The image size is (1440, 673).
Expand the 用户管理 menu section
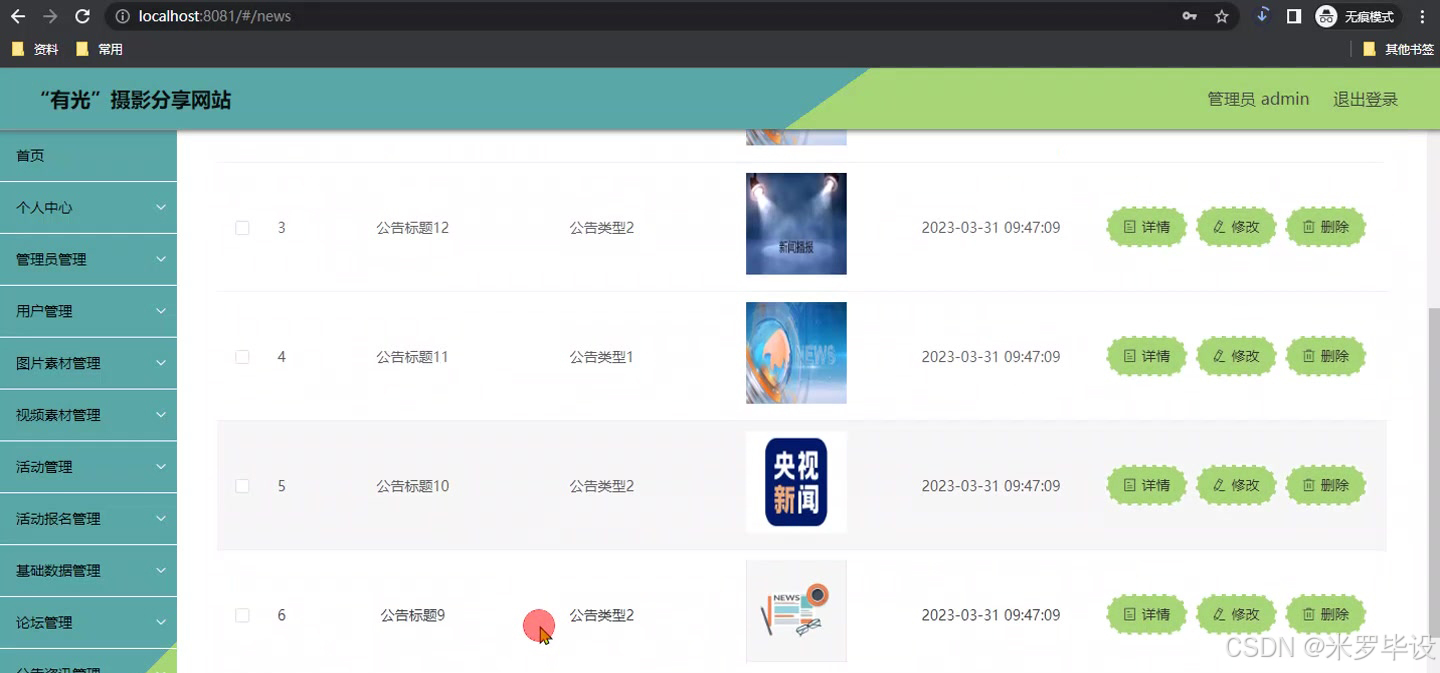coord(88,310)
